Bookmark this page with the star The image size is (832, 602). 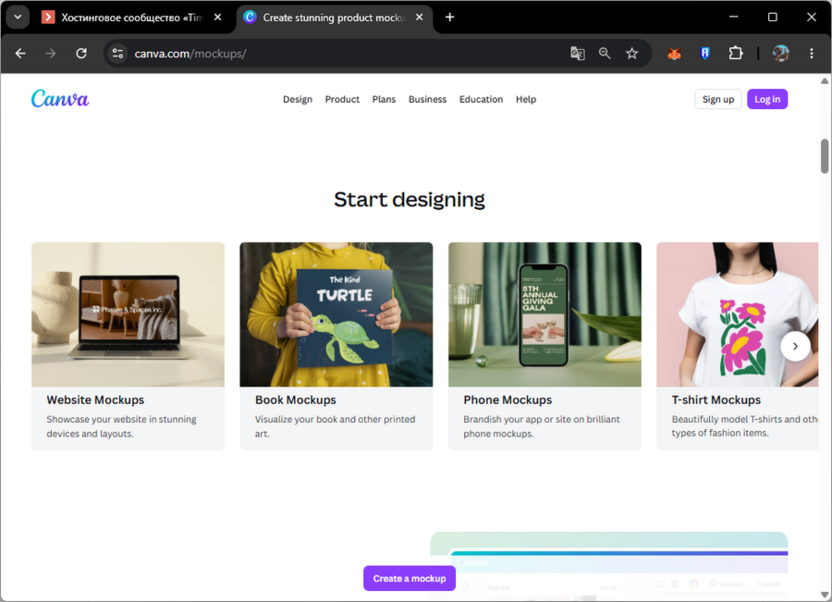(631, 54)
